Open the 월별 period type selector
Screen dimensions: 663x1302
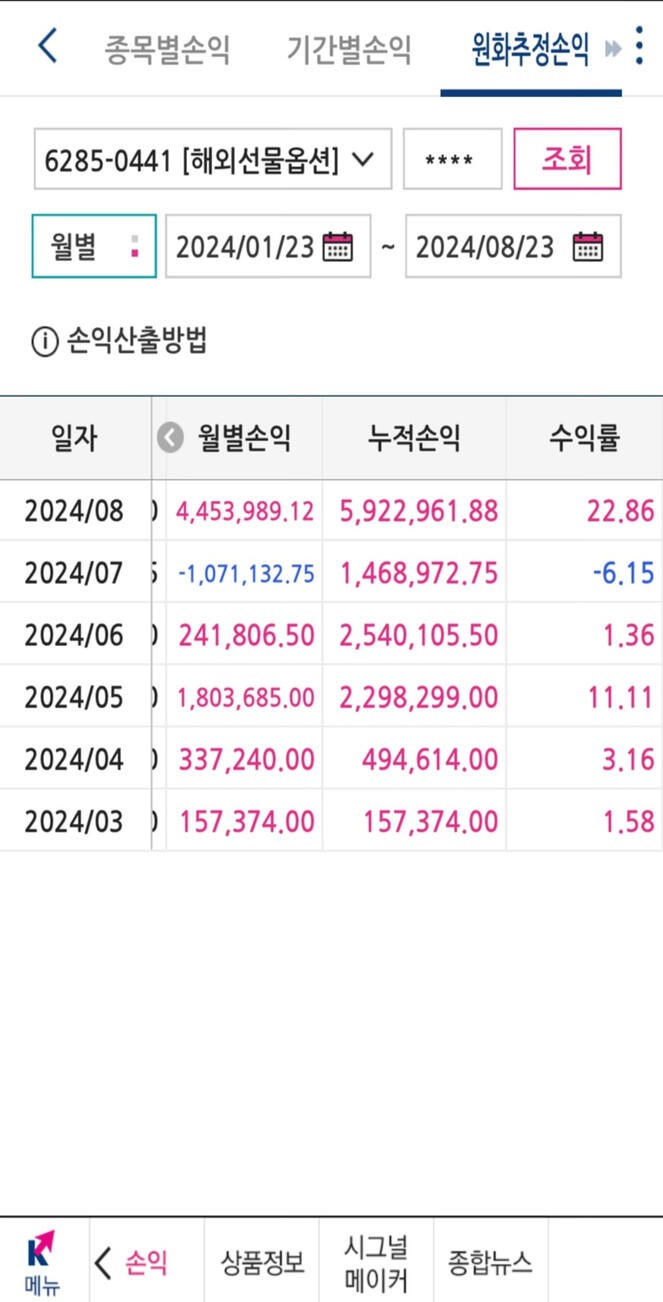coord(94,246)
